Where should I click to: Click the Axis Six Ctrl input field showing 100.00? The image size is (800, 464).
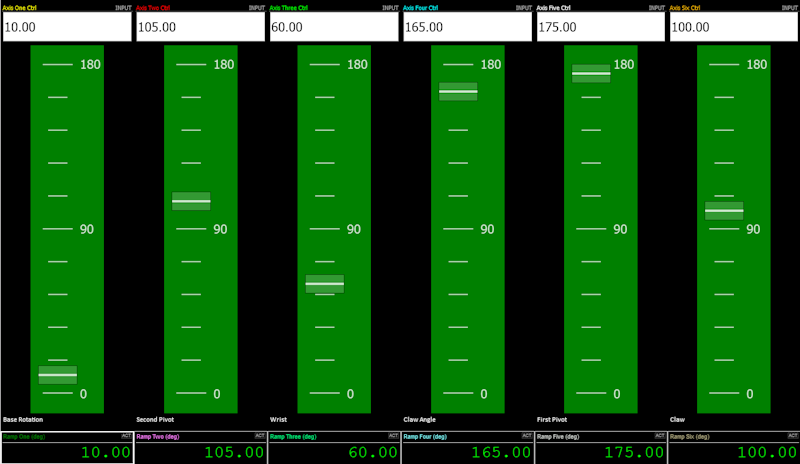734,27
